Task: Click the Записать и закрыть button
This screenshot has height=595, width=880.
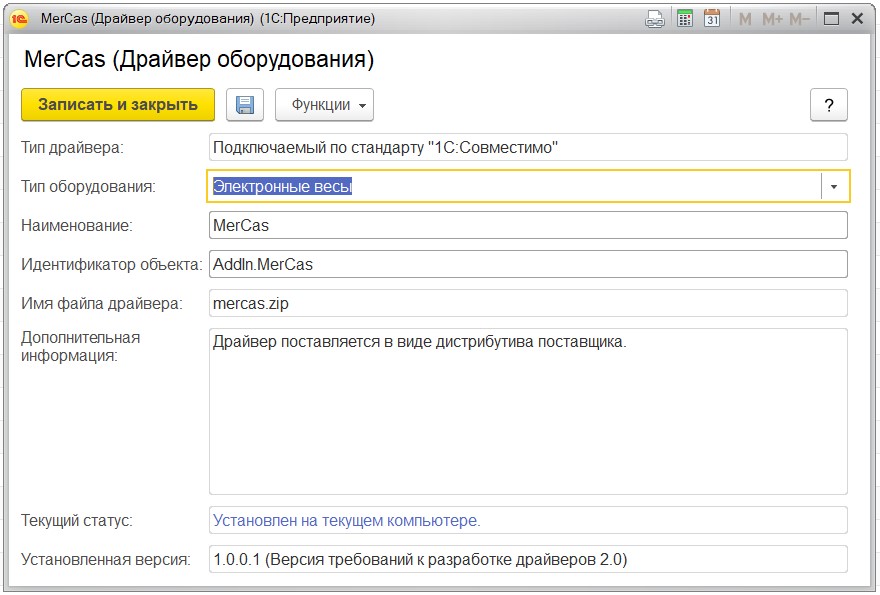Action: (118, 105)
